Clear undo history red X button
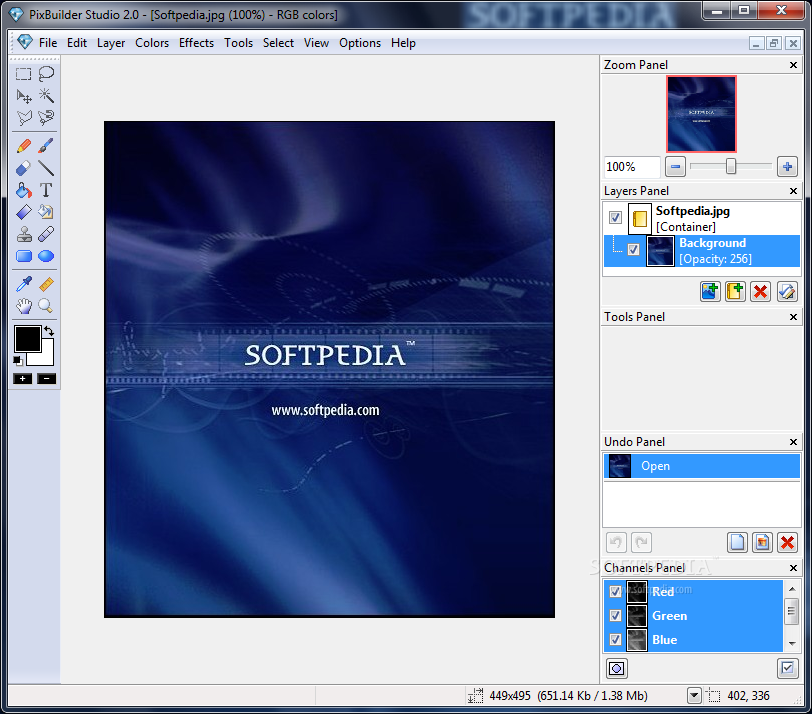Image resolution: width=812 pixels, height=714 pixels. click(787, 543)
